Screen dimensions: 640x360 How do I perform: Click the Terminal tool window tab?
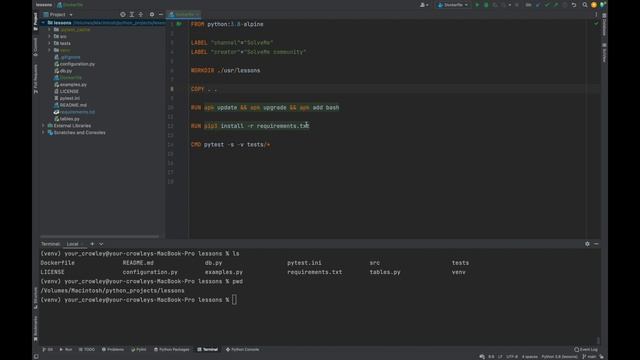click(207, 349)
